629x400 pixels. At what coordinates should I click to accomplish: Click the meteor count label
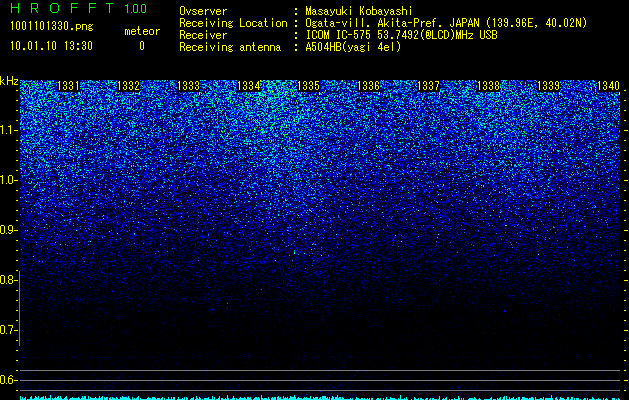click(x=142, y=31)
